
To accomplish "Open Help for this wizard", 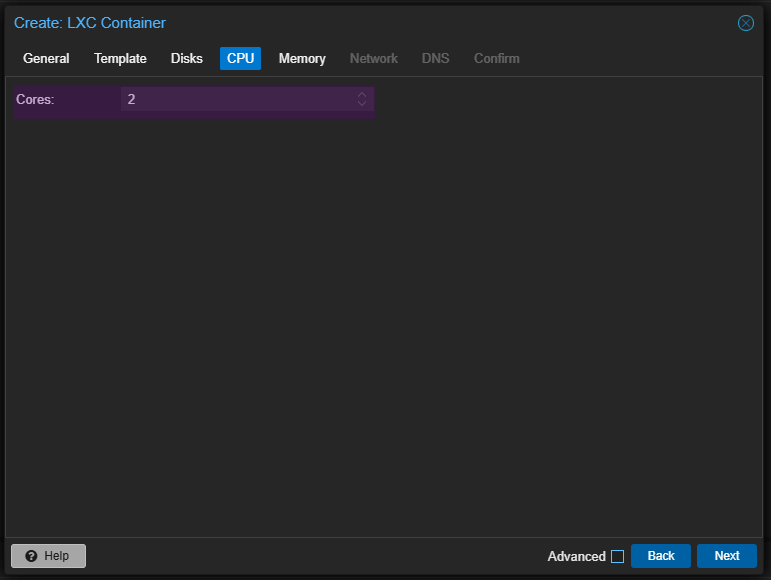I will click(x=48, y=556).
